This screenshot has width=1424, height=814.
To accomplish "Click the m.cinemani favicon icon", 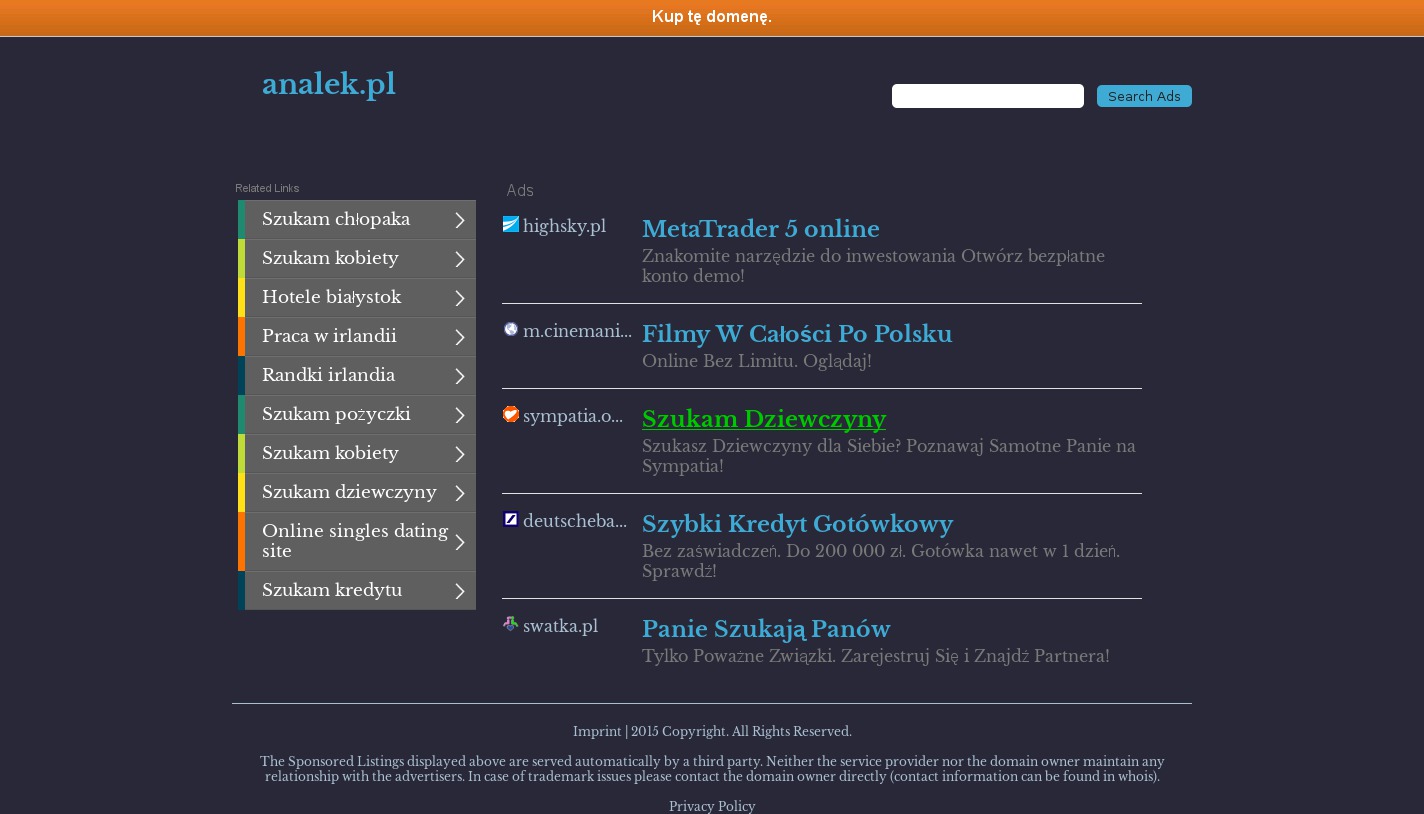I will (510, 330).
